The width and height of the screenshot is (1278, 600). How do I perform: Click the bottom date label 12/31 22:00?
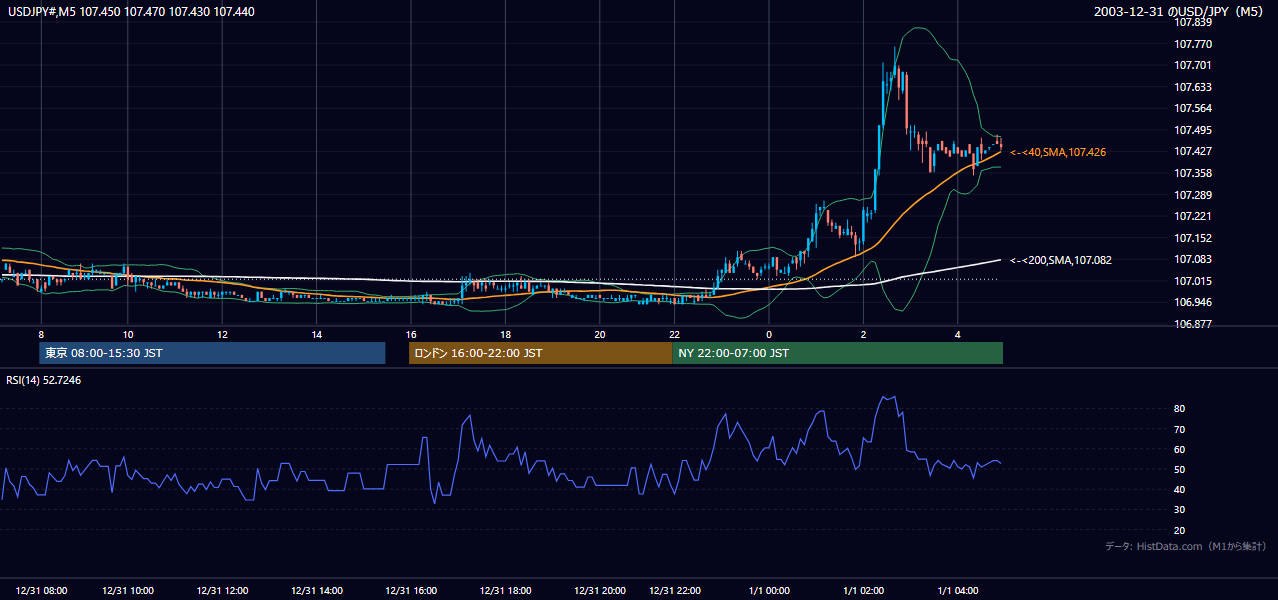coord(675,591)
